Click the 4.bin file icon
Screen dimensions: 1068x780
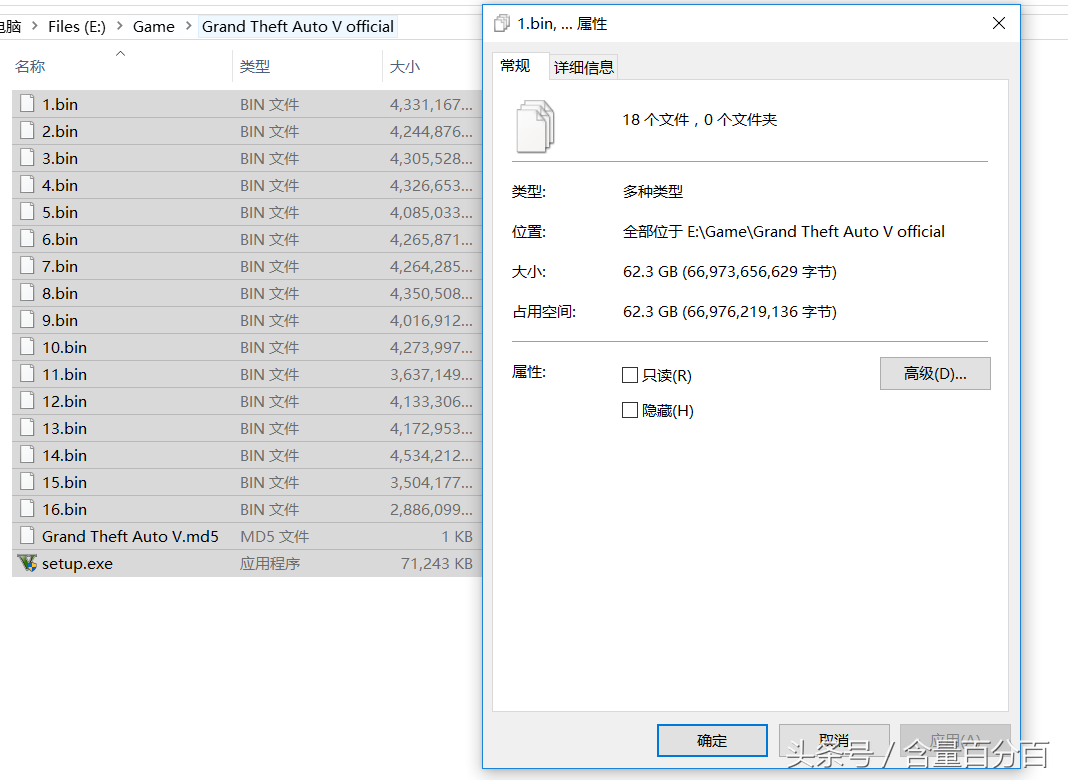[27, 185]
